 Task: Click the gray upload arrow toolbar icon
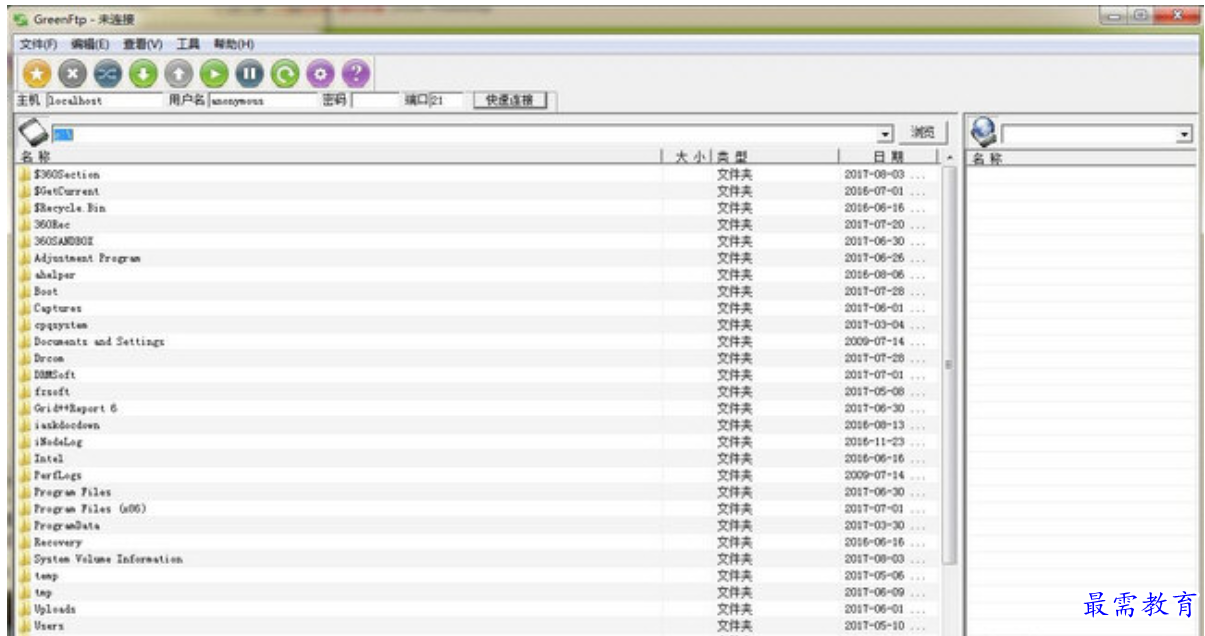click(x=179, y=73)
